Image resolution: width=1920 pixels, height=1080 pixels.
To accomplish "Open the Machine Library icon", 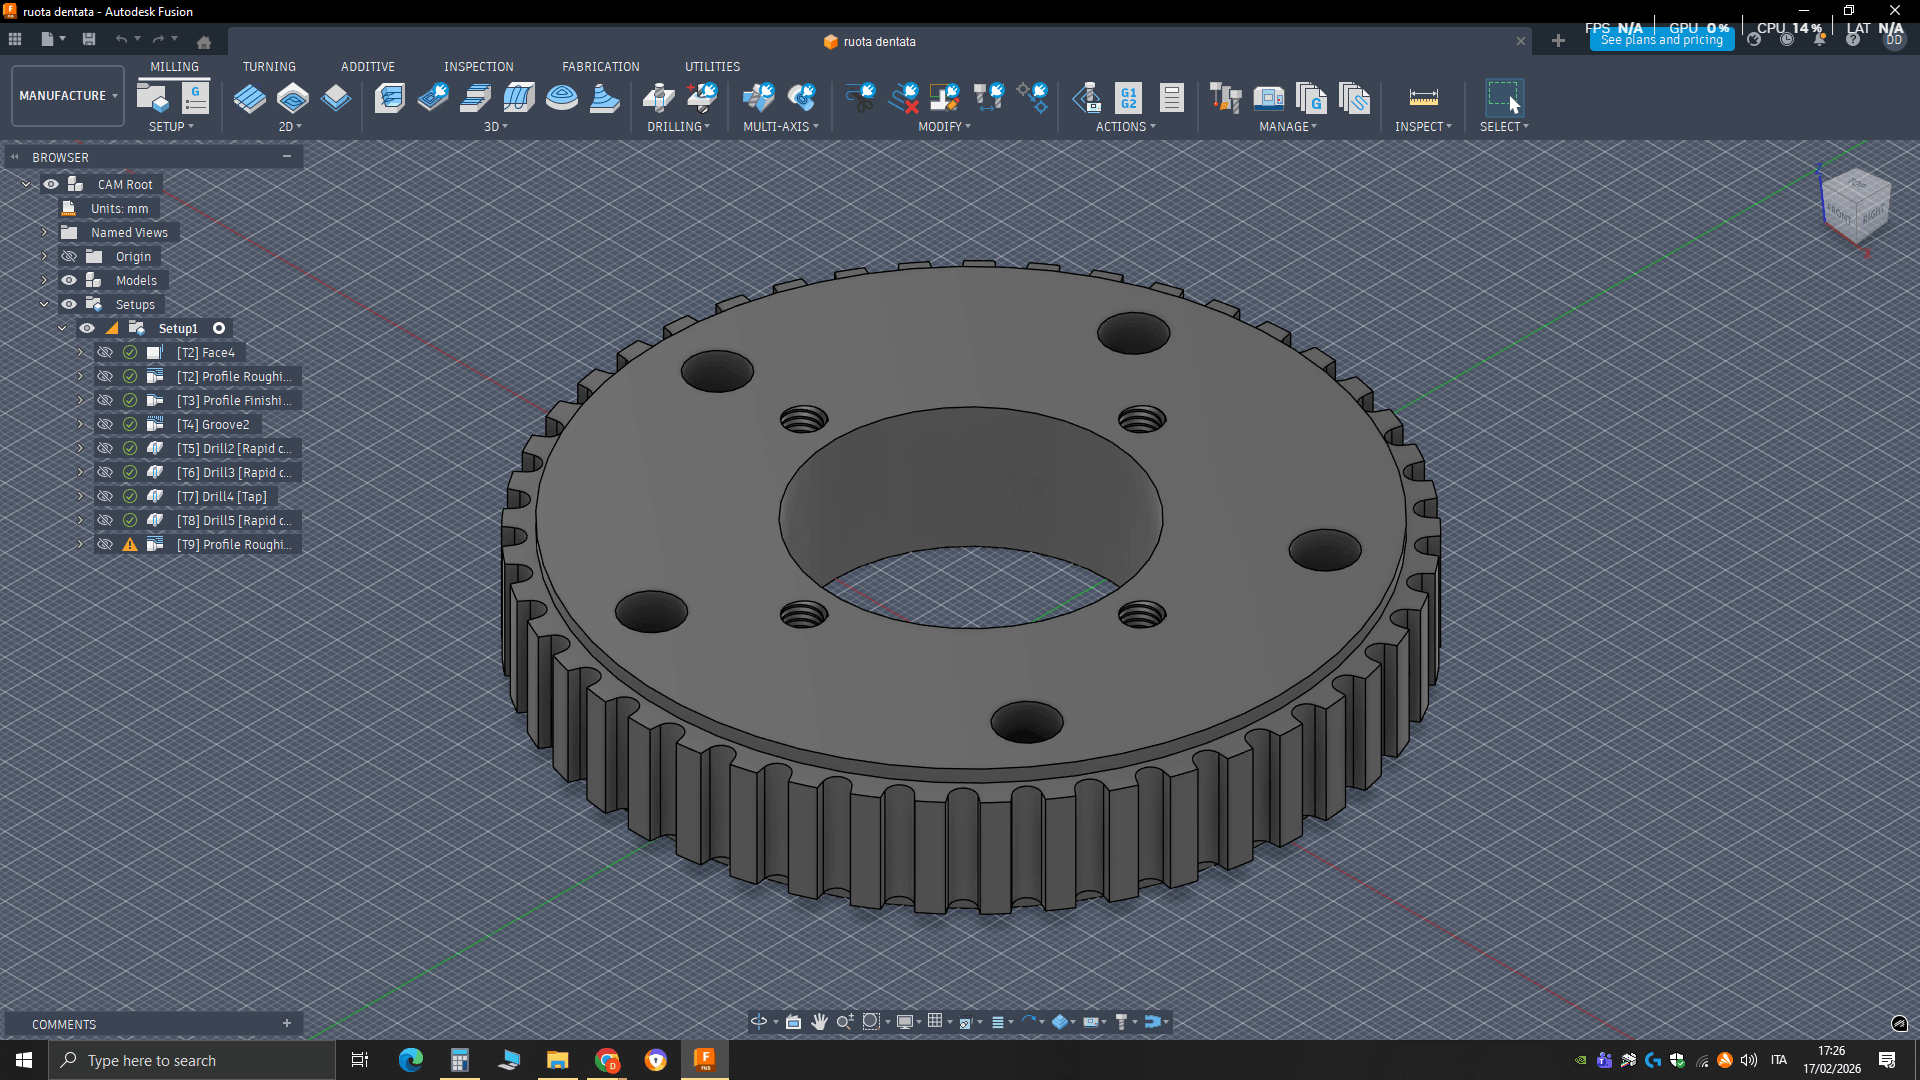I will (x=1268, y=98).
